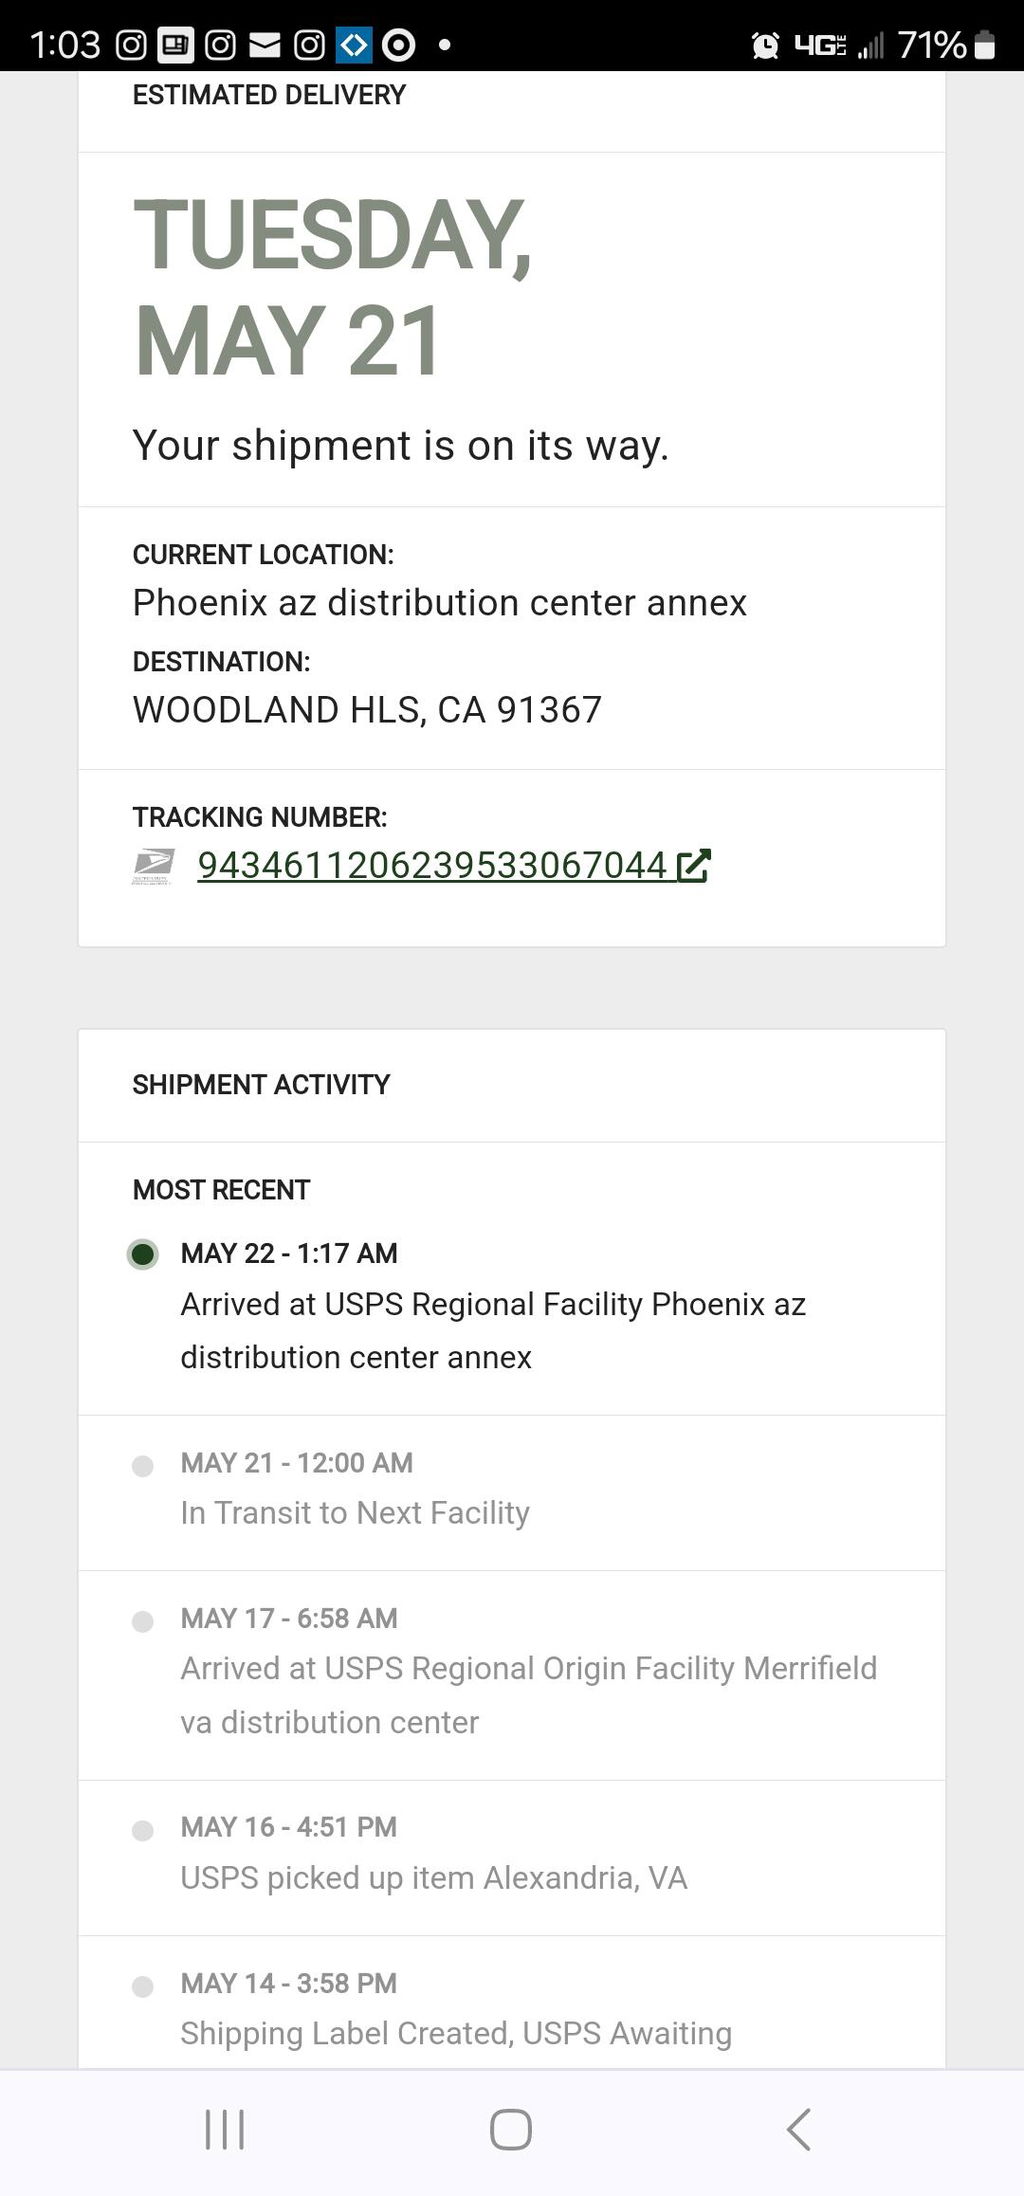Tap the USPS picked up item Alexandria entry

434,1878
